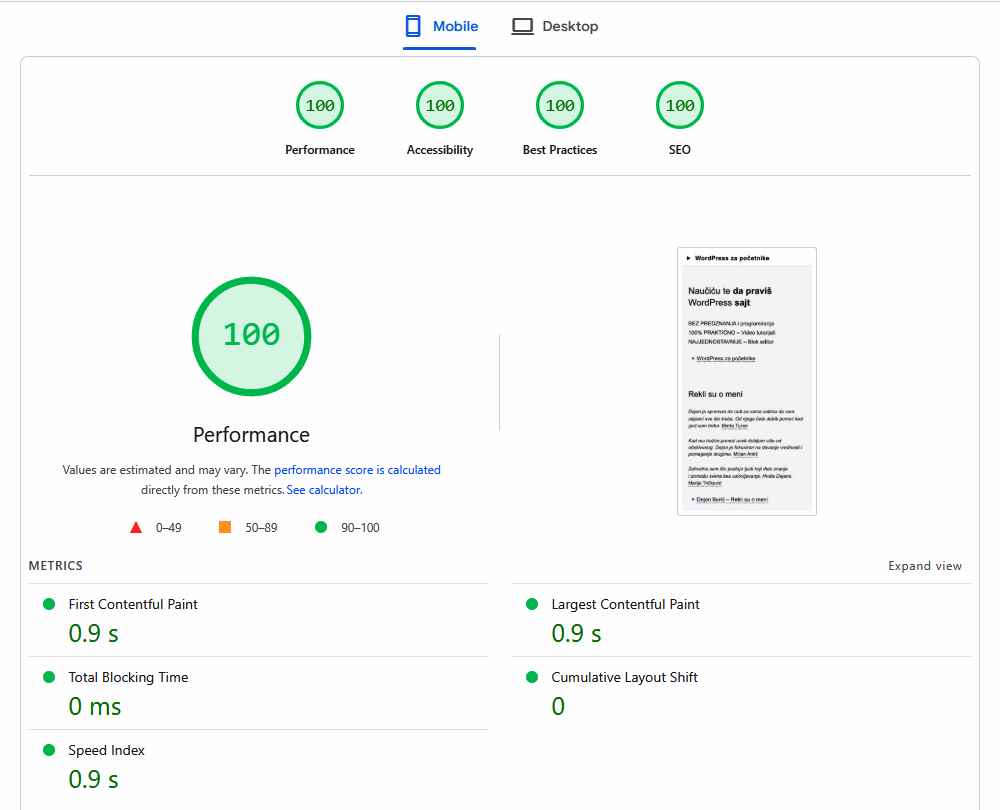Image resolution: width=1000 pixels, height=810 pixels.
Task: Click the desktop monitor icon
Action: point(522,27)
